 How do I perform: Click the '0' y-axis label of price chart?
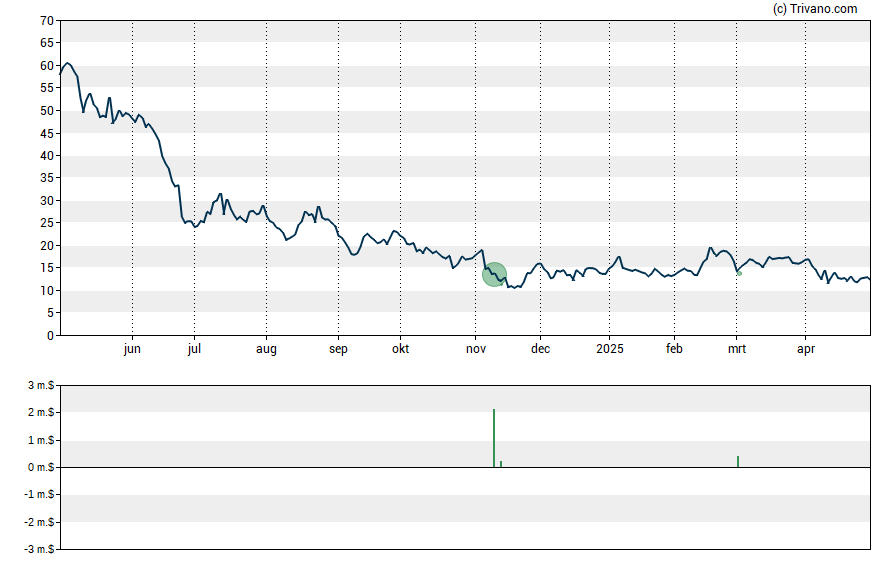click(50, 336)
